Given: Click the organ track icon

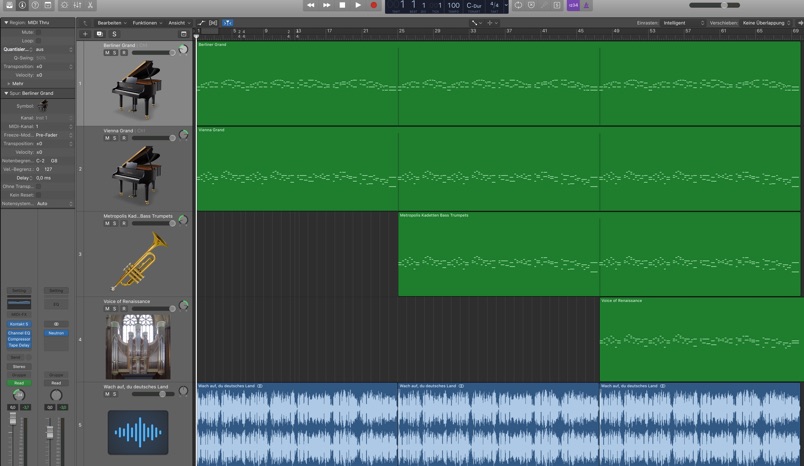Looking at the screenshot, I should (x=137, y=346).
